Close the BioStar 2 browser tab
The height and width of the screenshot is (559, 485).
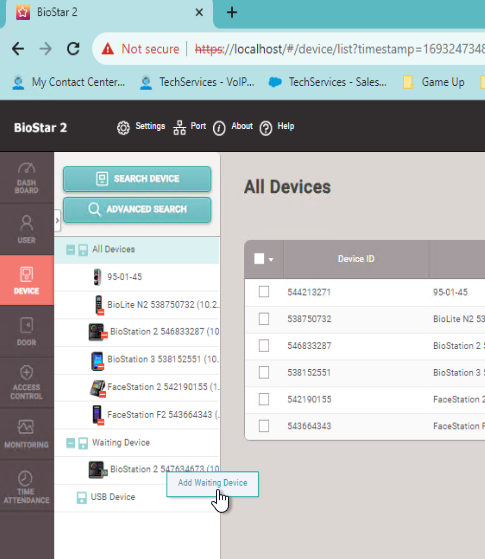(199, 12)
